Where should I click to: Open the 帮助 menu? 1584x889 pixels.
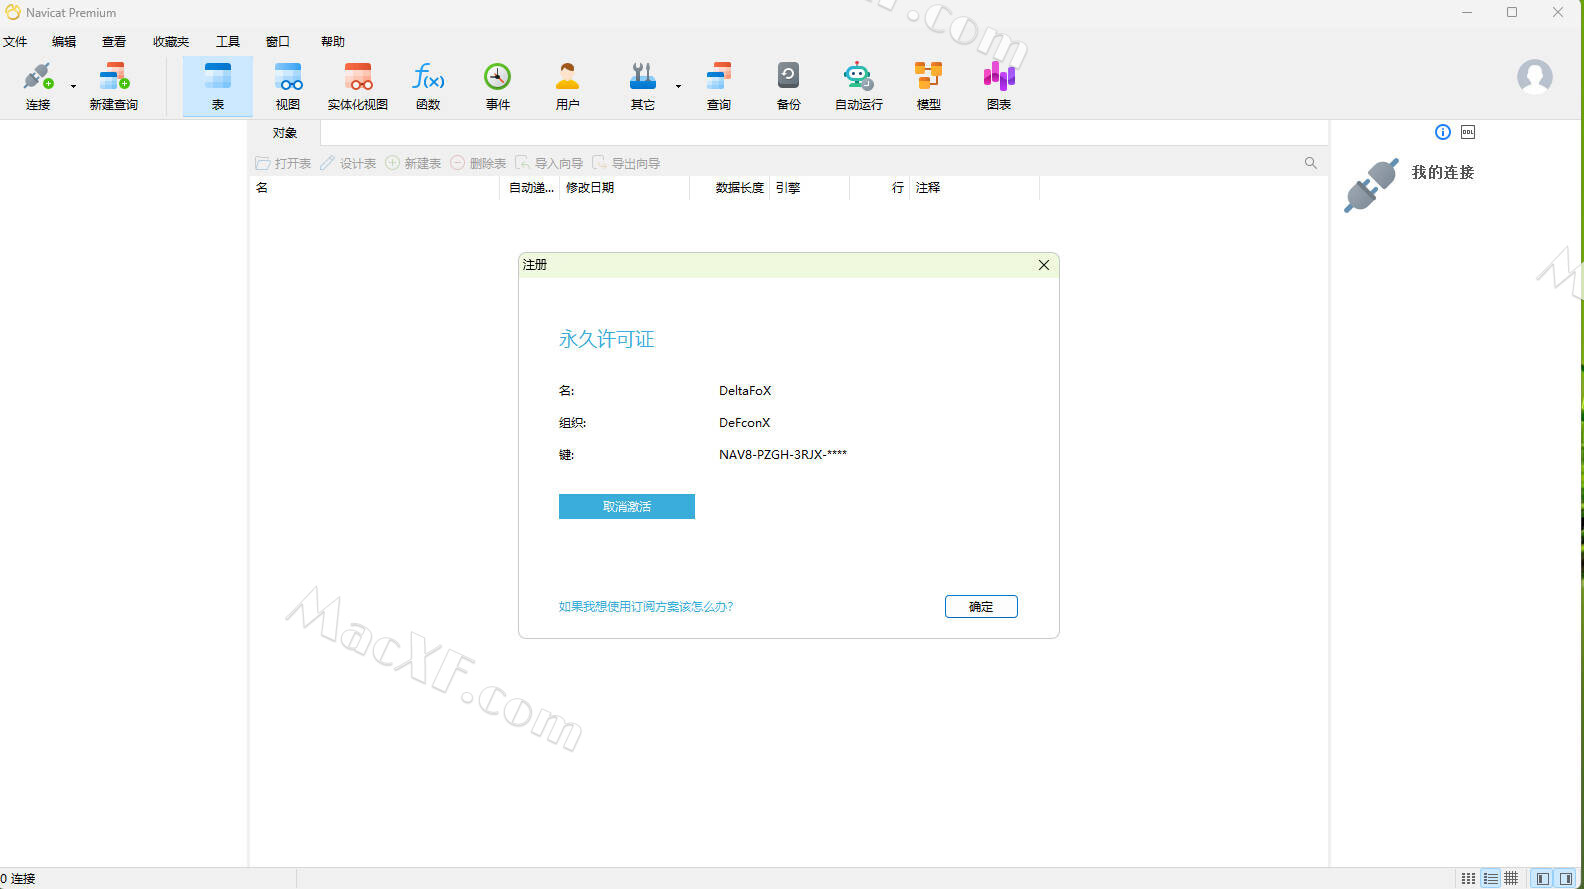pyautogui.click(x=333, y=42)
